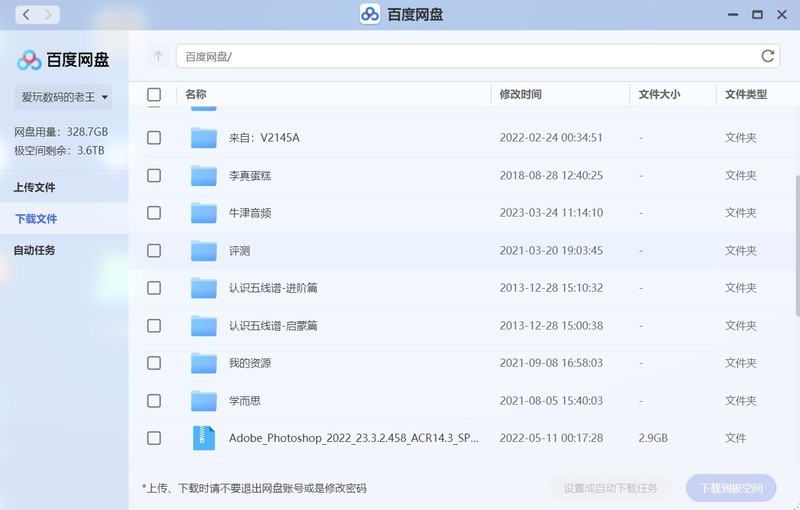
Task: Click the 下载到极空间 button
Action: pos(731,488)
